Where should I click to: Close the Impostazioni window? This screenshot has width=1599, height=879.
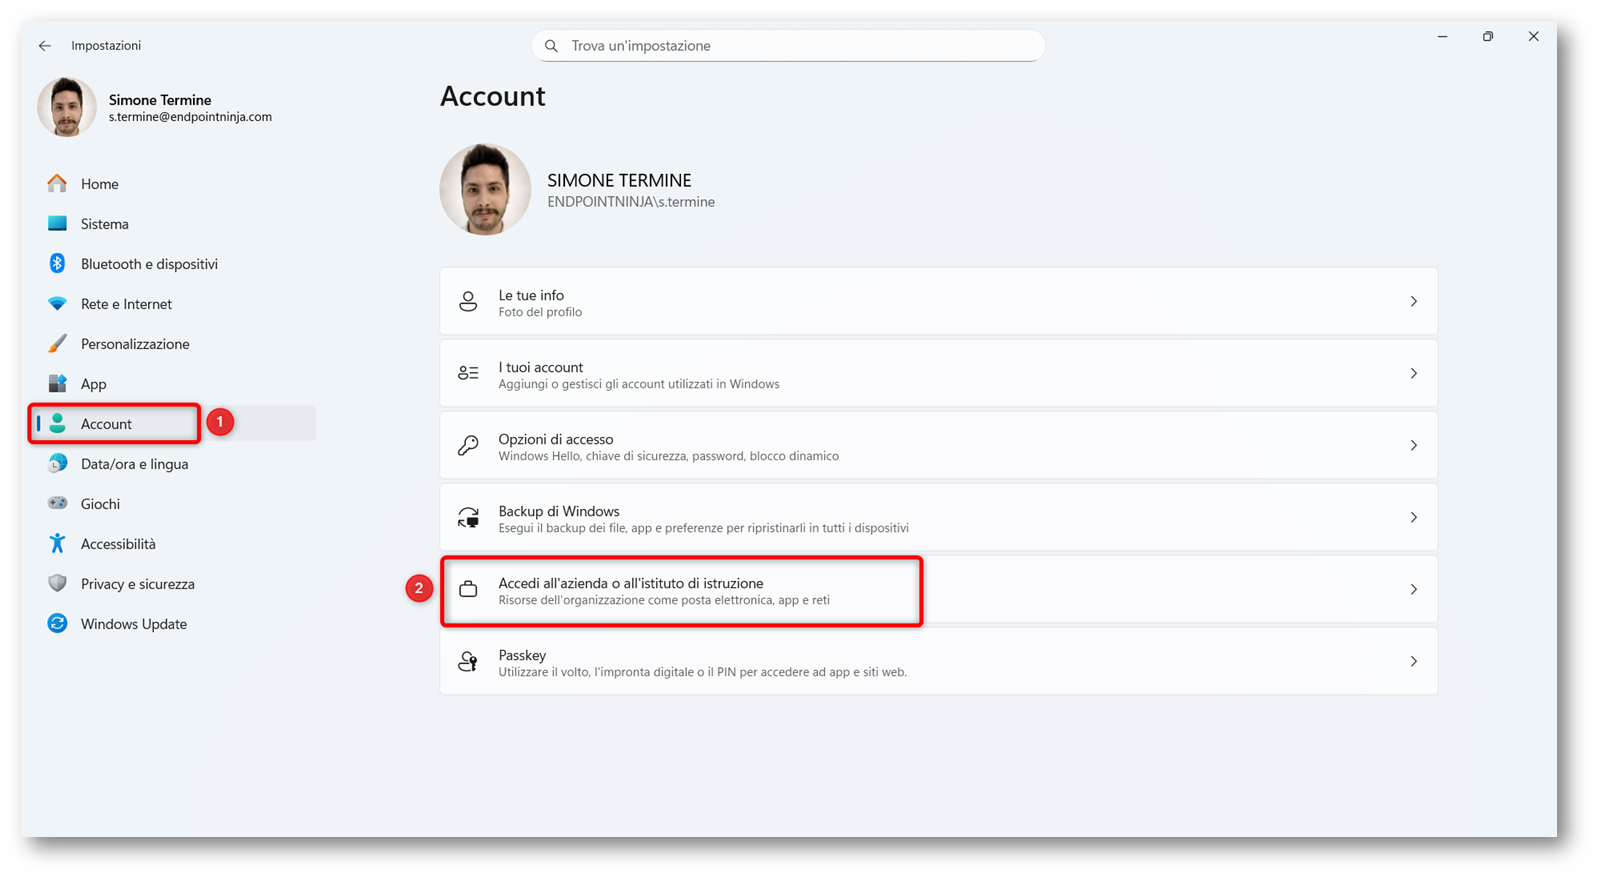click(x=1533, y=37)
